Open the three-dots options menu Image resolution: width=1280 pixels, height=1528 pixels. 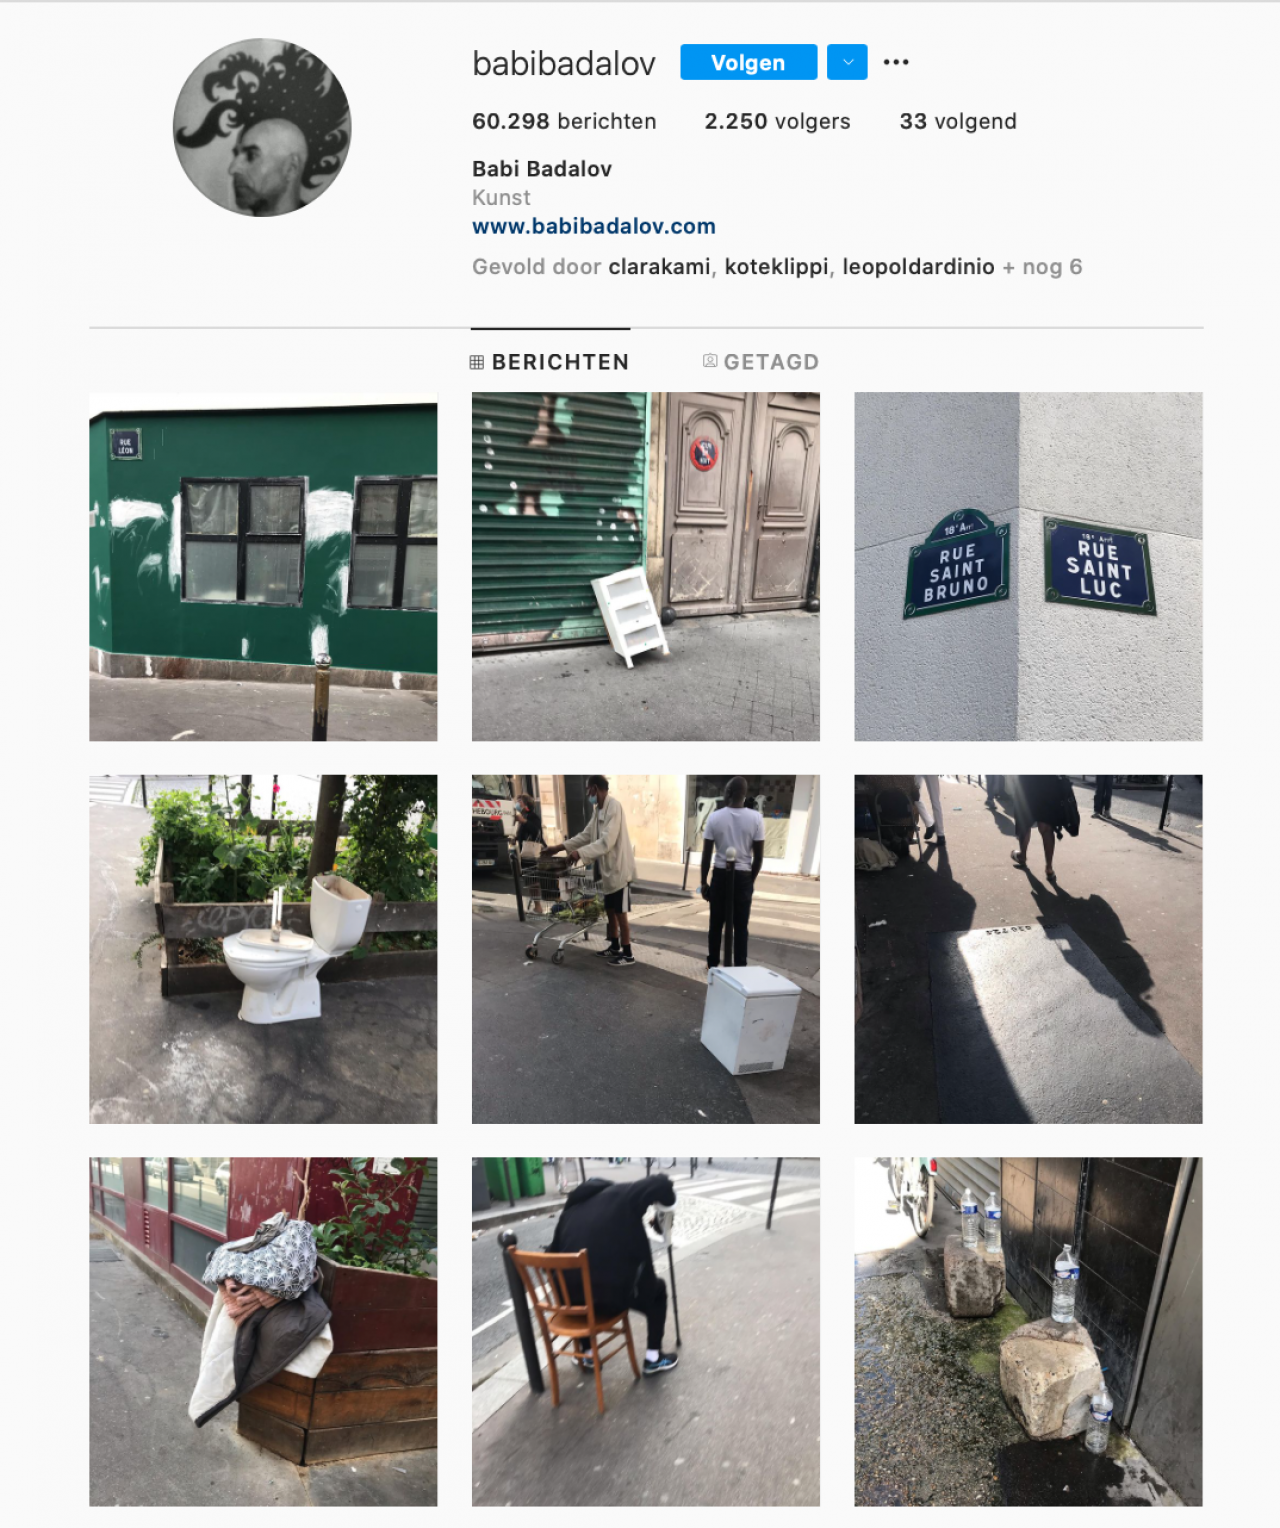coord(896,62)
